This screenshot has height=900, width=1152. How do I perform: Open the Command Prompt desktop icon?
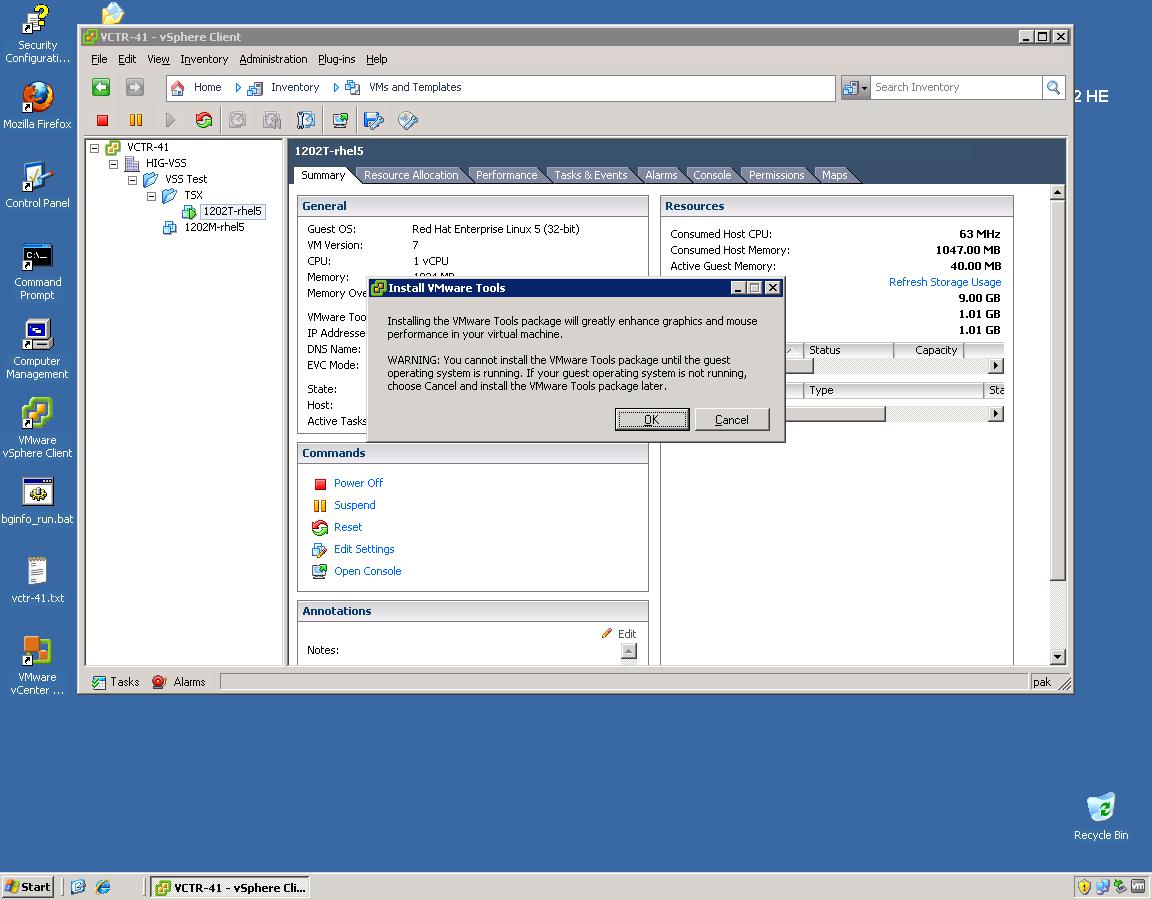(37, 271)
